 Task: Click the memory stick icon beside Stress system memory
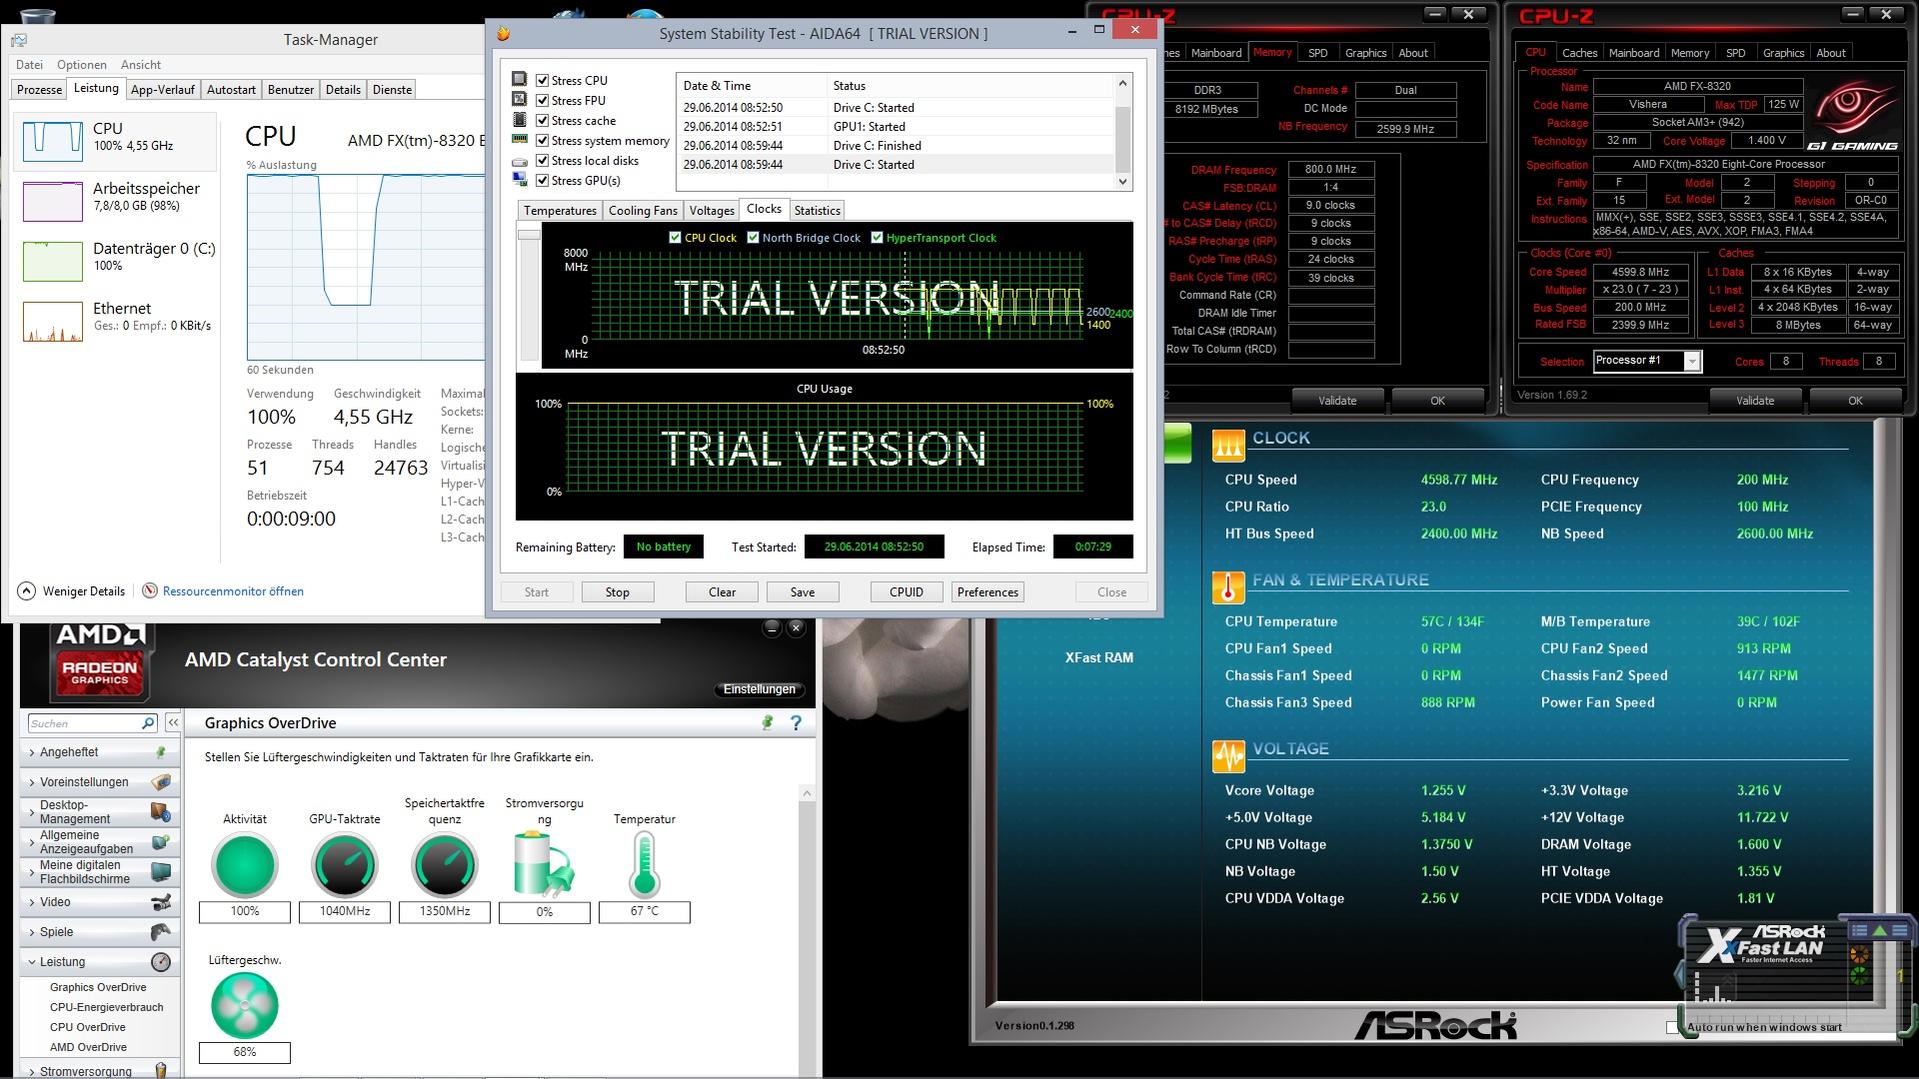tap(519, 139)
